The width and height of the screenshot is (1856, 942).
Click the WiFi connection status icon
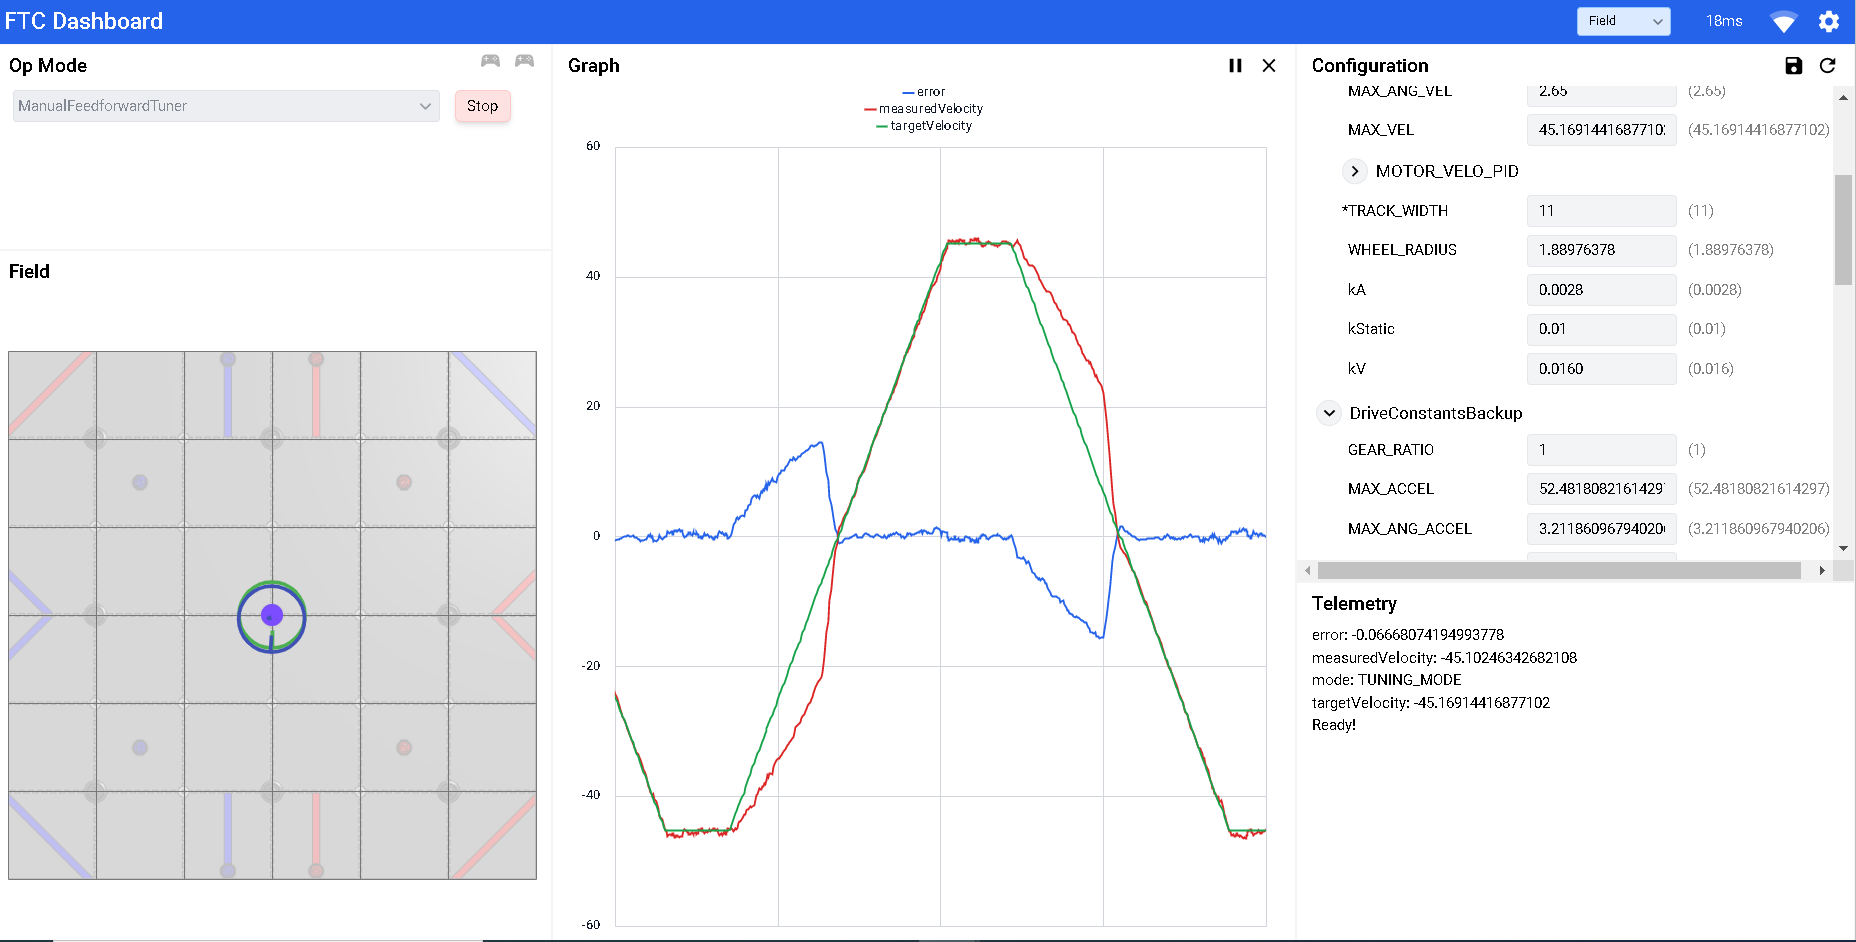1783,21
